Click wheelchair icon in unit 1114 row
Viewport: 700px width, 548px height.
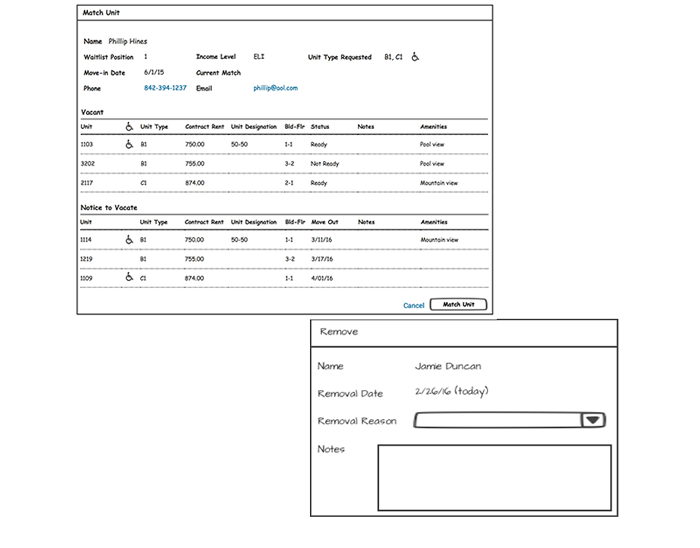tap(129, 240)
